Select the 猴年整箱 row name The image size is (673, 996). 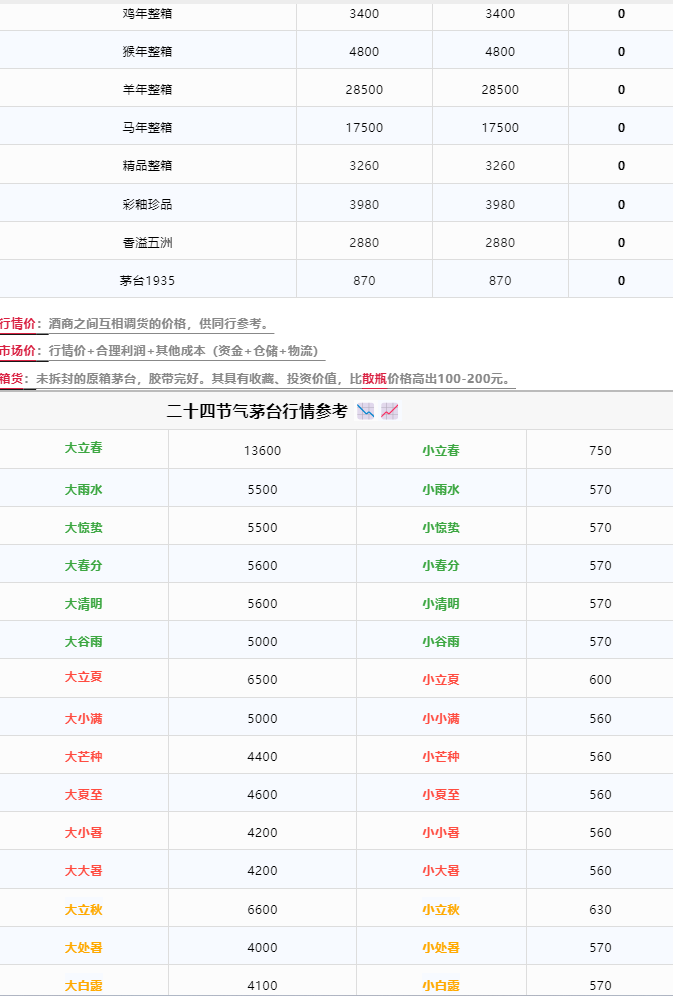(147, 51)
